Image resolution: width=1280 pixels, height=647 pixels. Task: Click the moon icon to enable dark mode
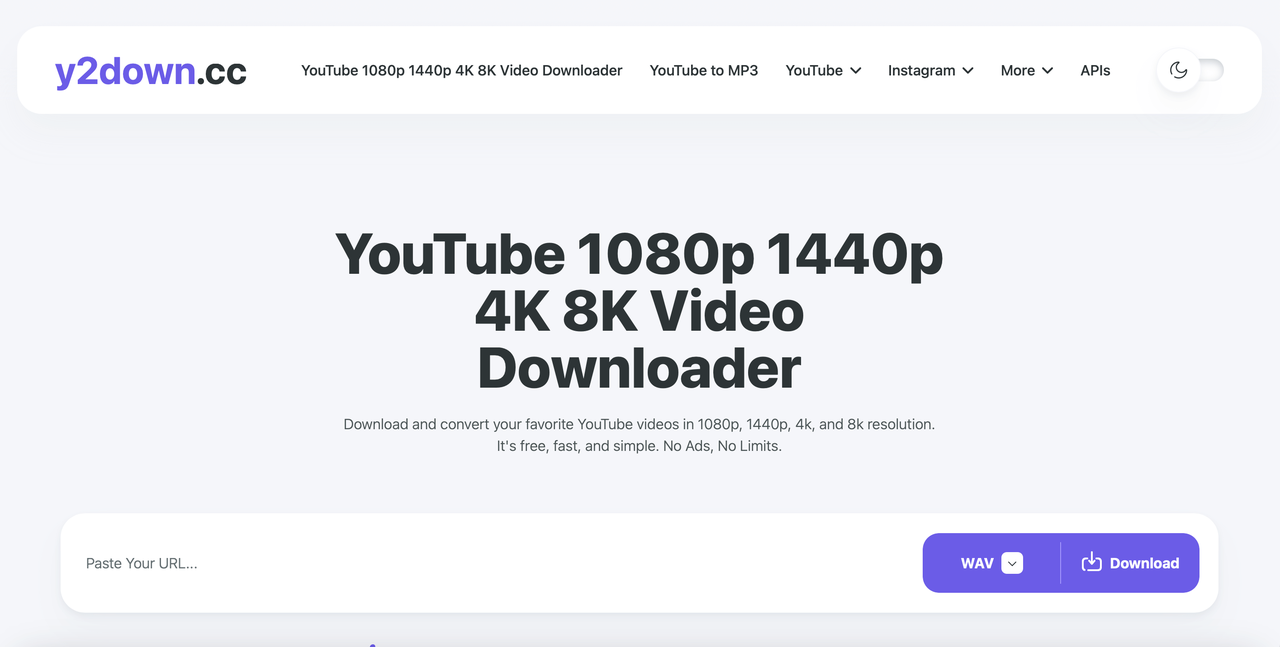(1178, 70)
